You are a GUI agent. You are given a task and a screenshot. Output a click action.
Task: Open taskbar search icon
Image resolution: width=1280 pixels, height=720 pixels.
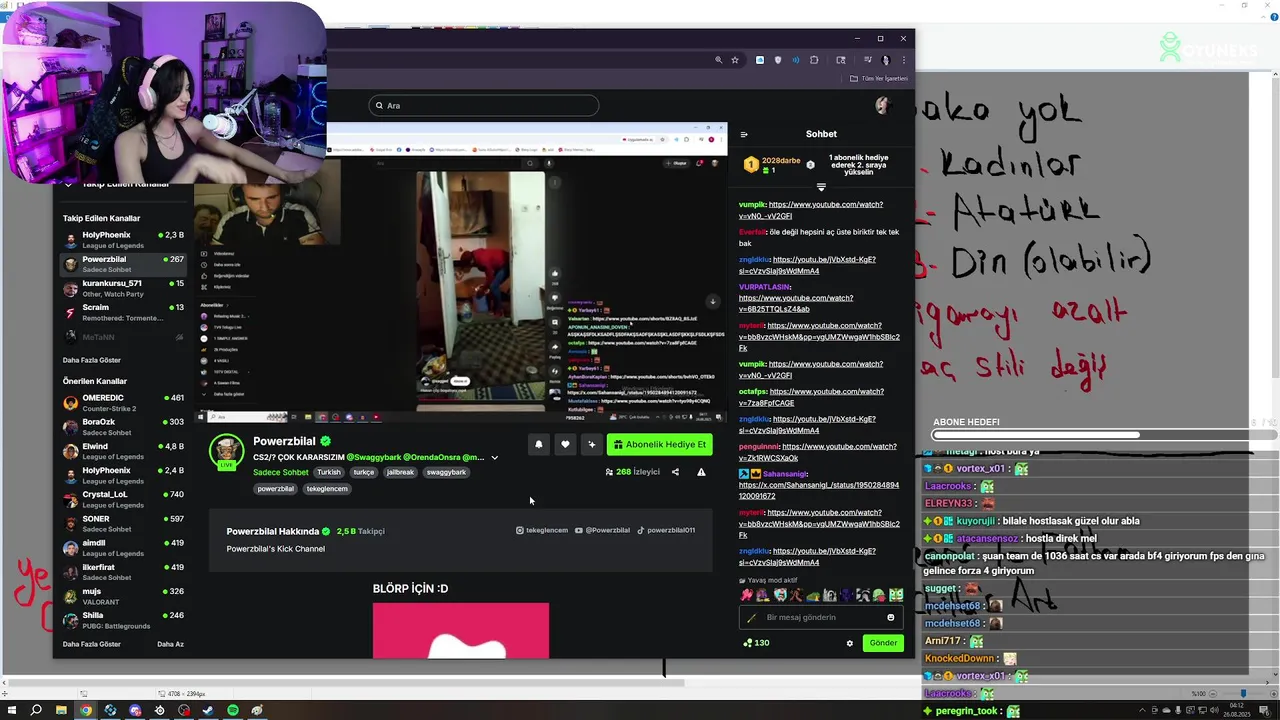tap(36, 710)
